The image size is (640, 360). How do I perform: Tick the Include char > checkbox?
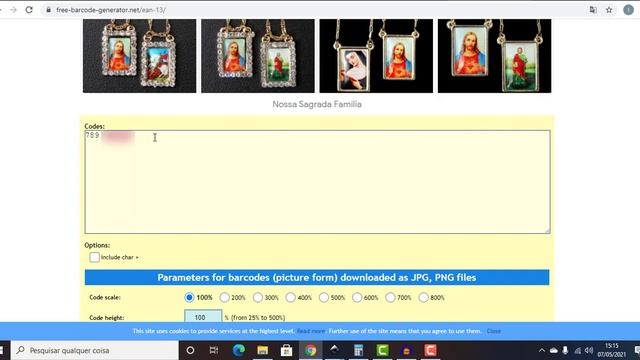point(94,257)
